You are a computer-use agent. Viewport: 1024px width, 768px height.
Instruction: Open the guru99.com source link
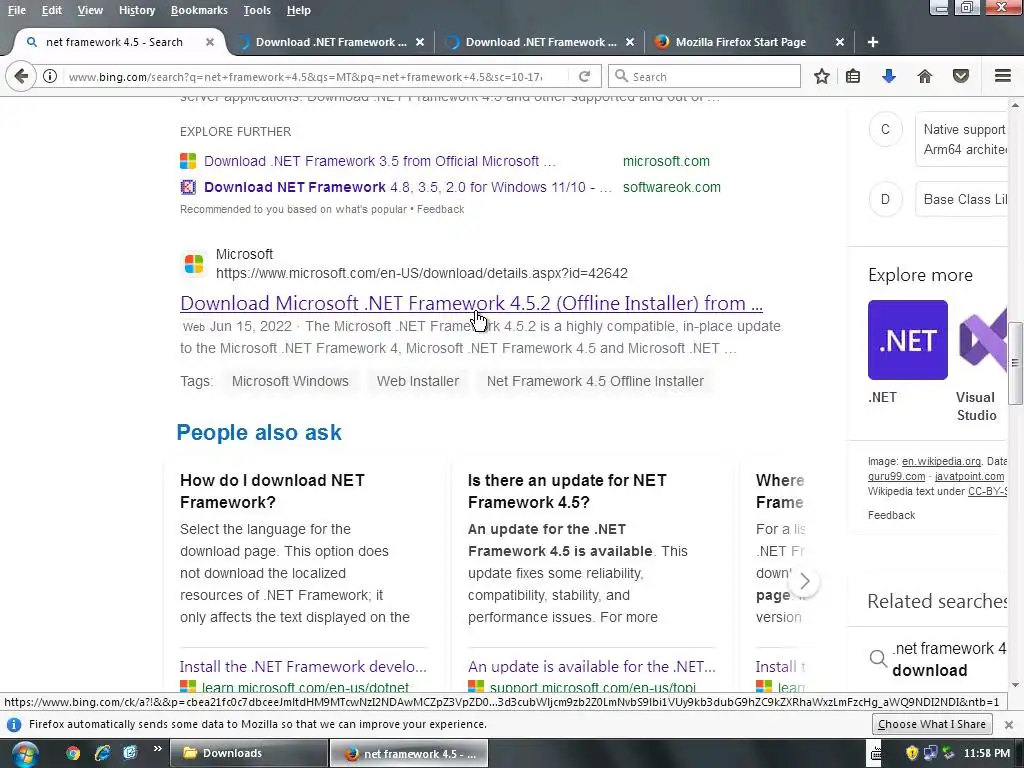(896, 476)
